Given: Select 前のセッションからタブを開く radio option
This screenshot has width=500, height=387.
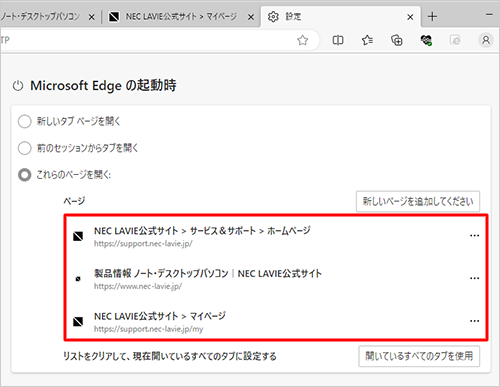Looking at the screenshot, I should pos(25,148).
